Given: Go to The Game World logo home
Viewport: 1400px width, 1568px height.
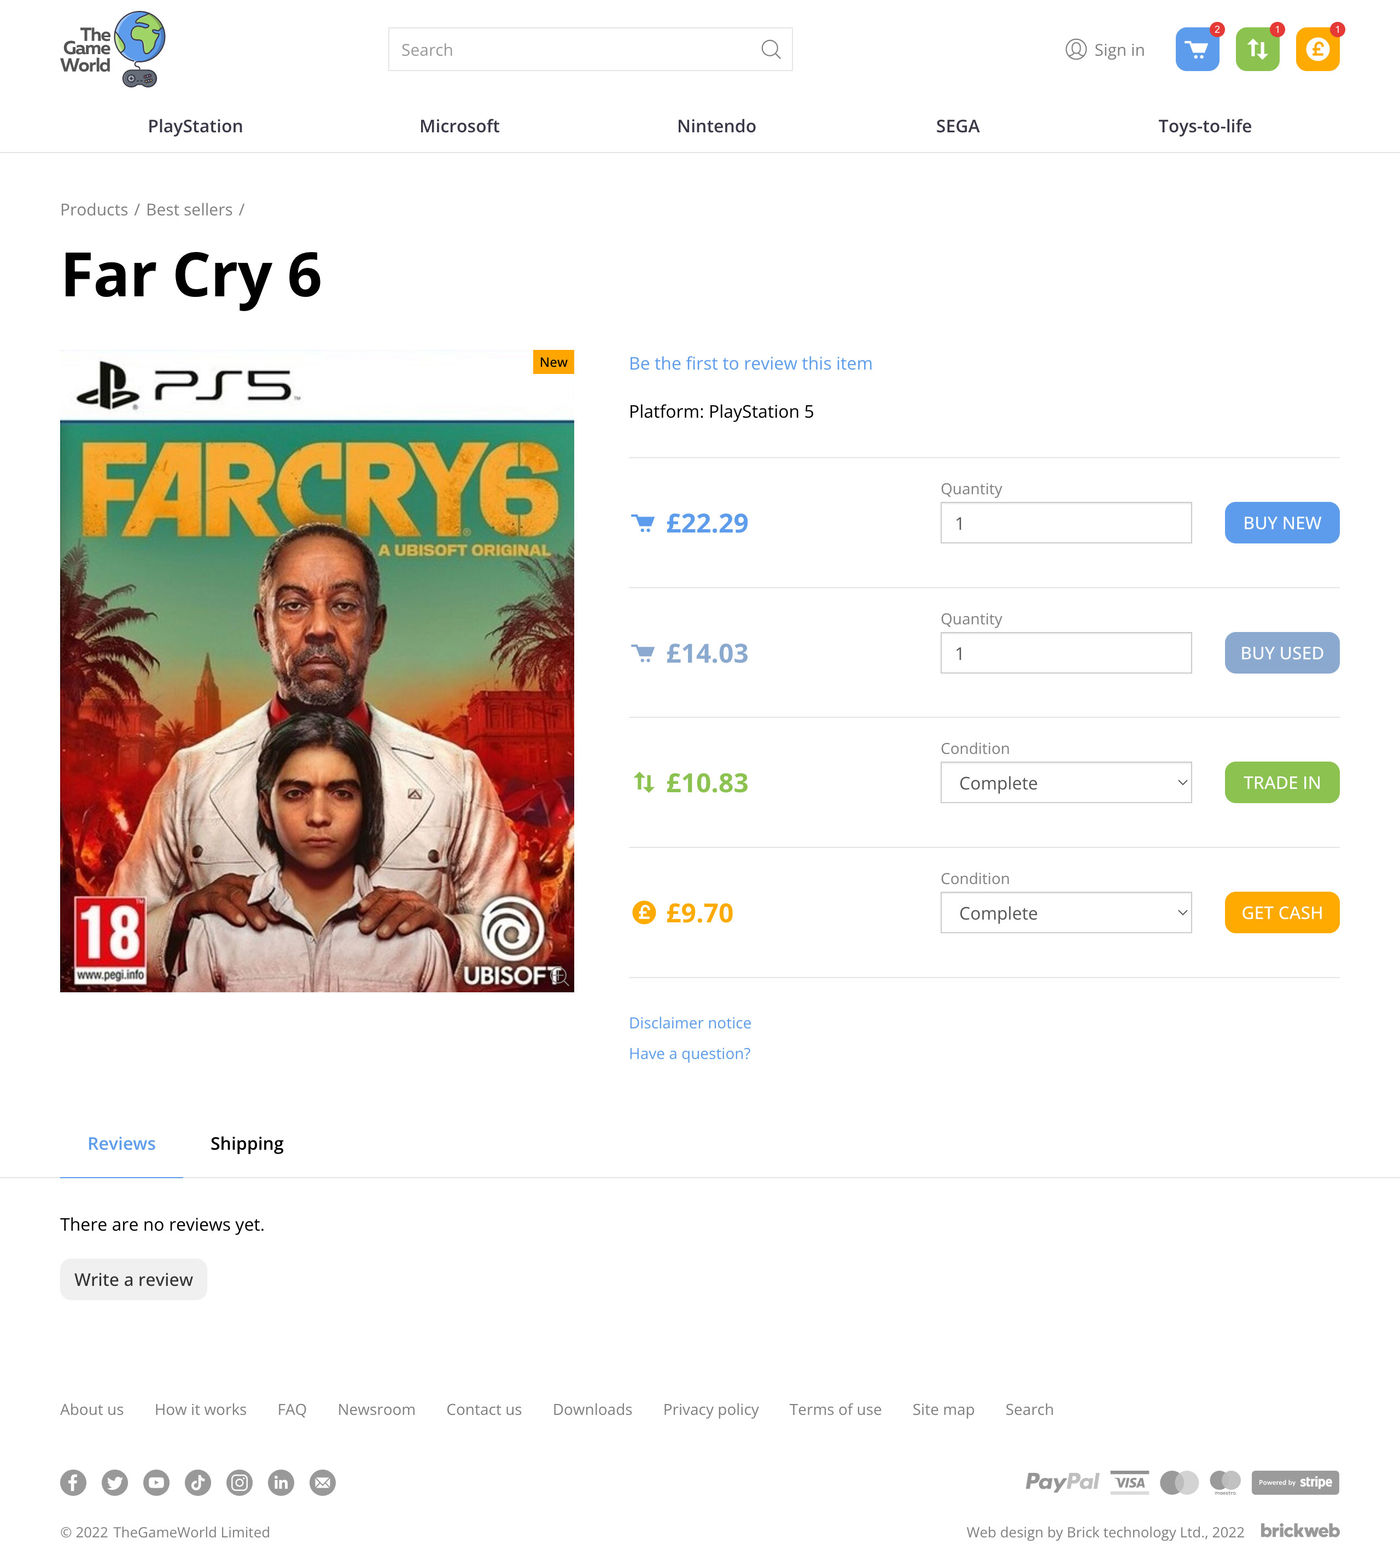Looking at the screenshot, I should (113, 49).
